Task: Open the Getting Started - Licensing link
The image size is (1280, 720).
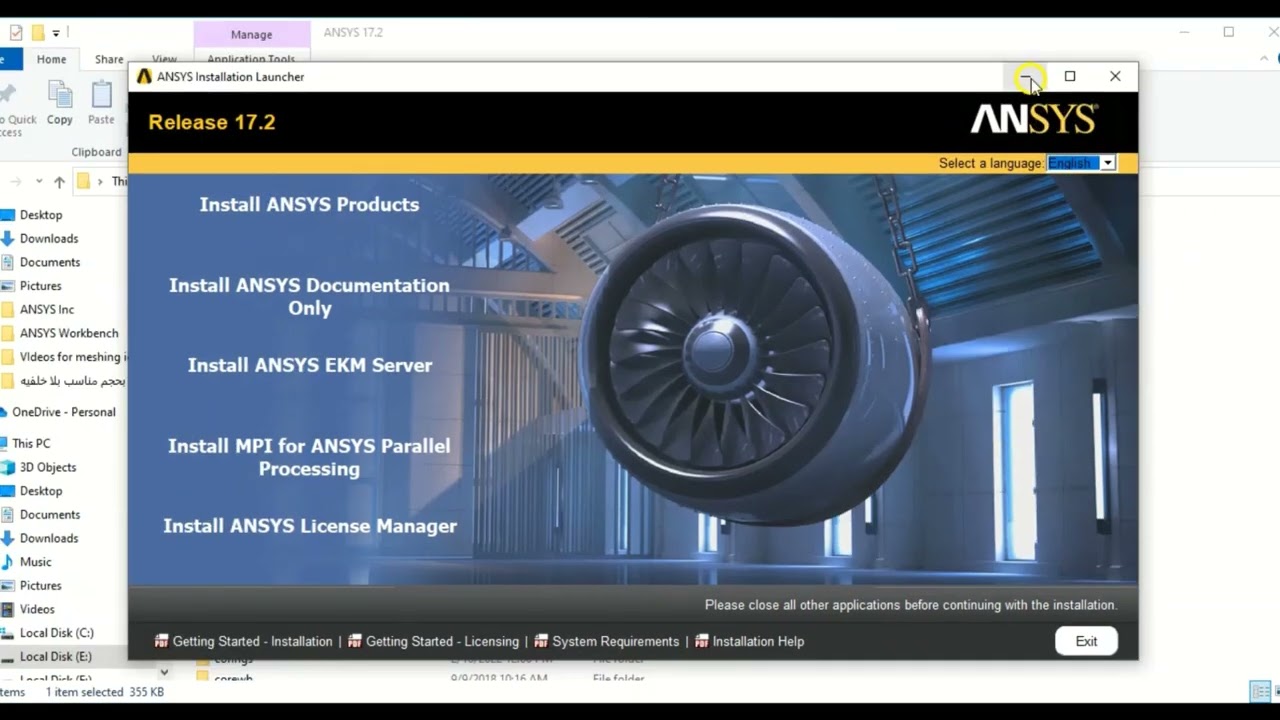Action: (x=442, y=642)
